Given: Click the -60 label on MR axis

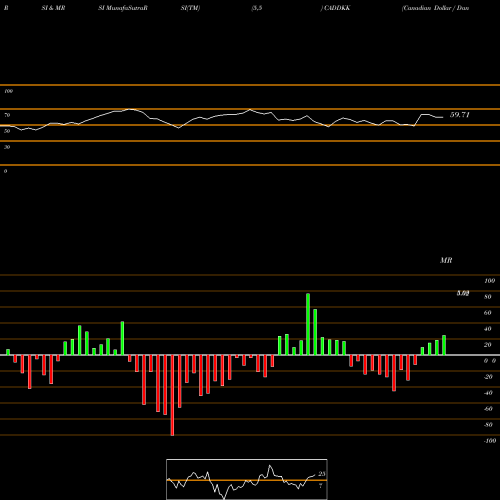Looking at the screenshot, I should (488, 409).
